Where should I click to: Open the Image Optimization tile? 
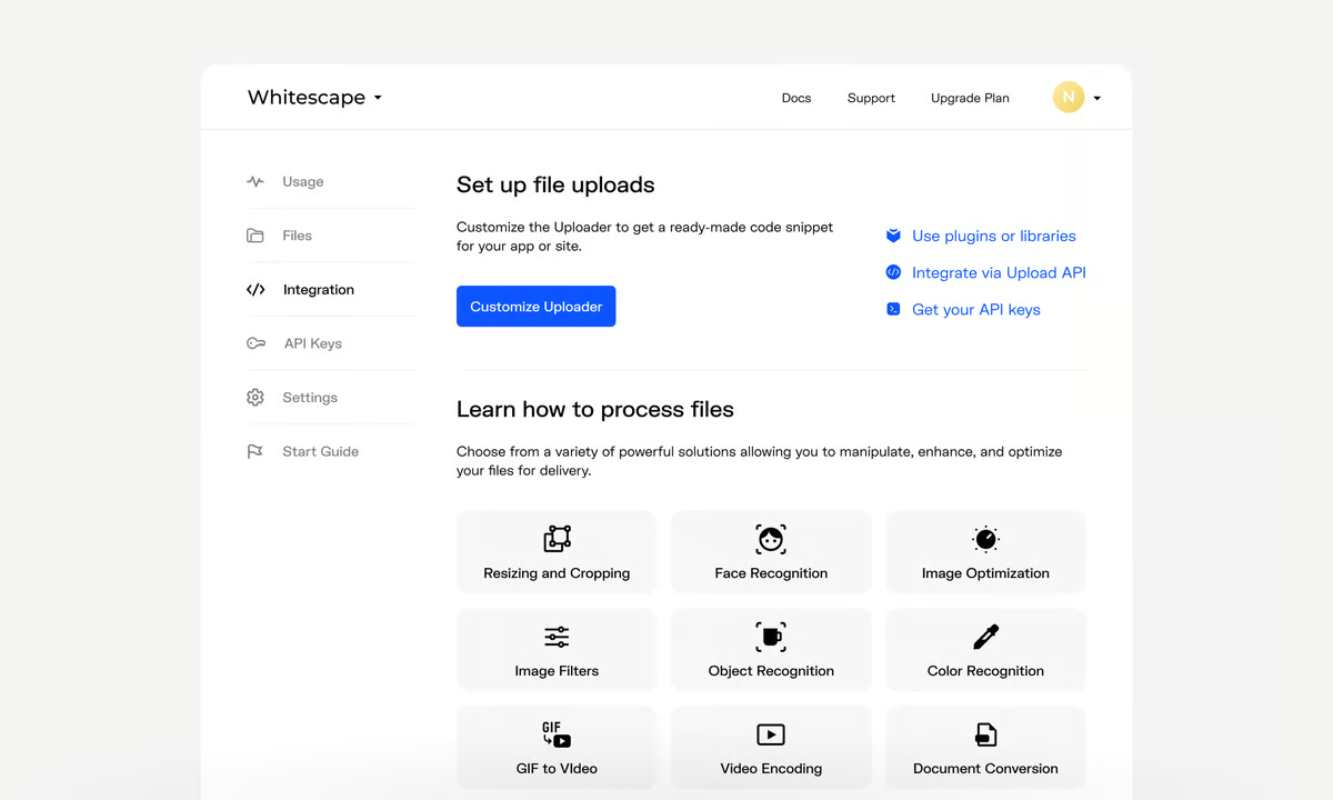pyautogui.click(x=985, y=552)
